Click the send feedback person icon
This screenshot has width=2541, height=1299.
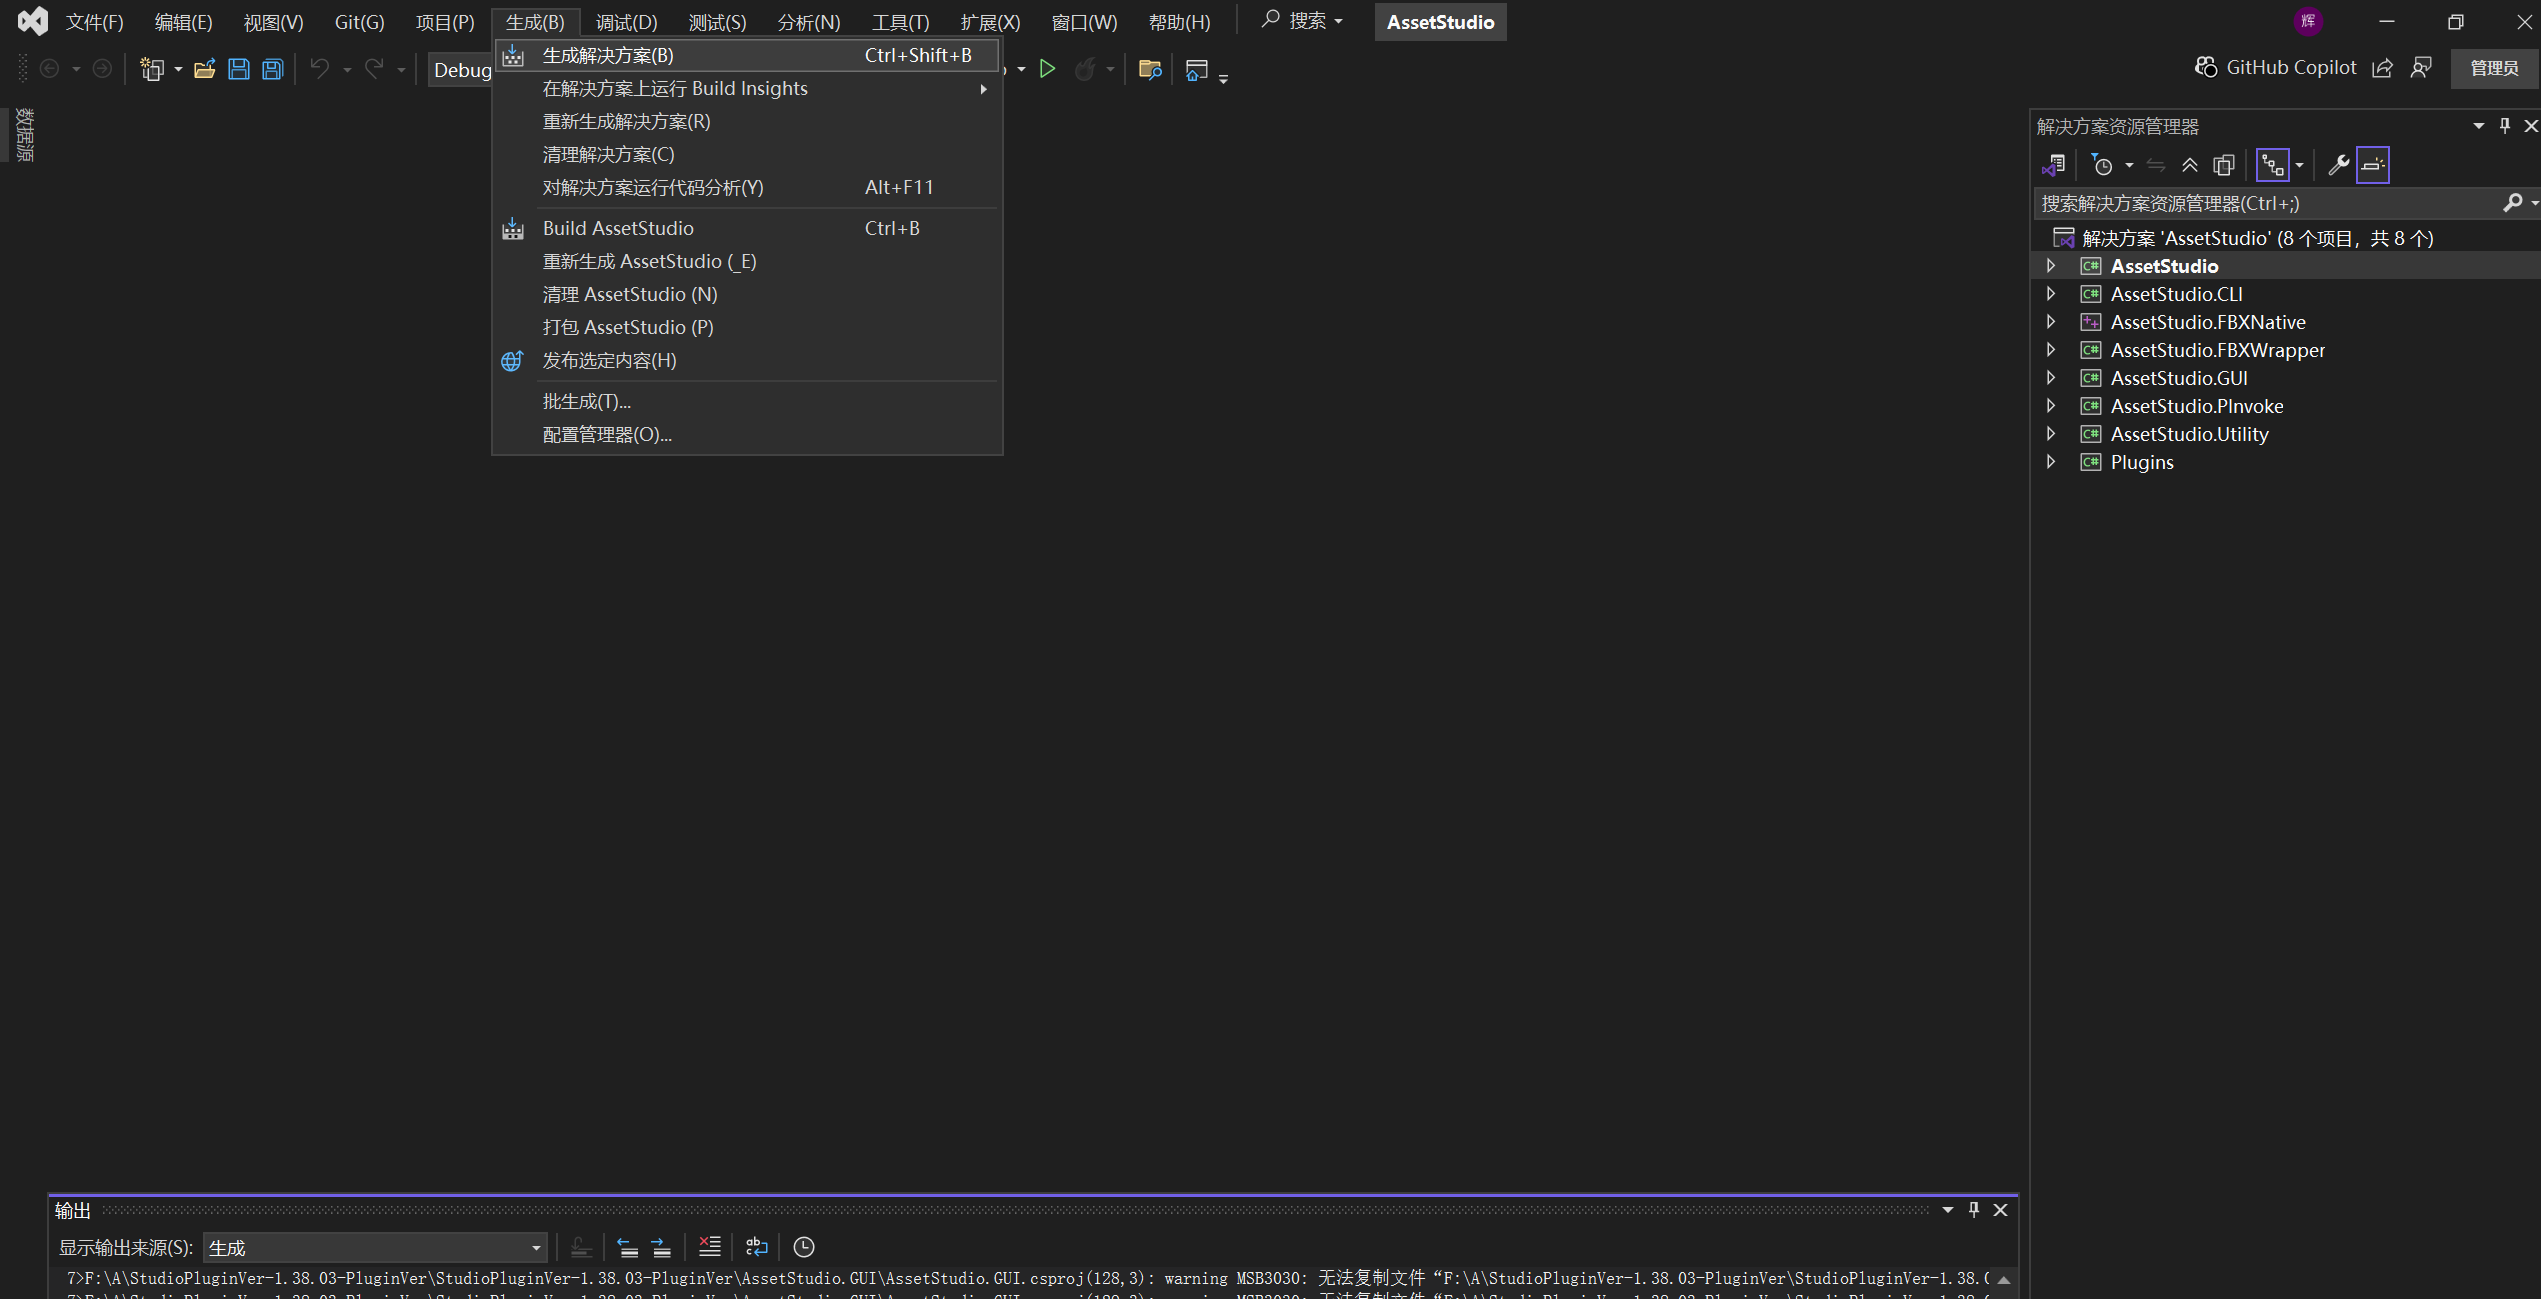[2421, 67]
